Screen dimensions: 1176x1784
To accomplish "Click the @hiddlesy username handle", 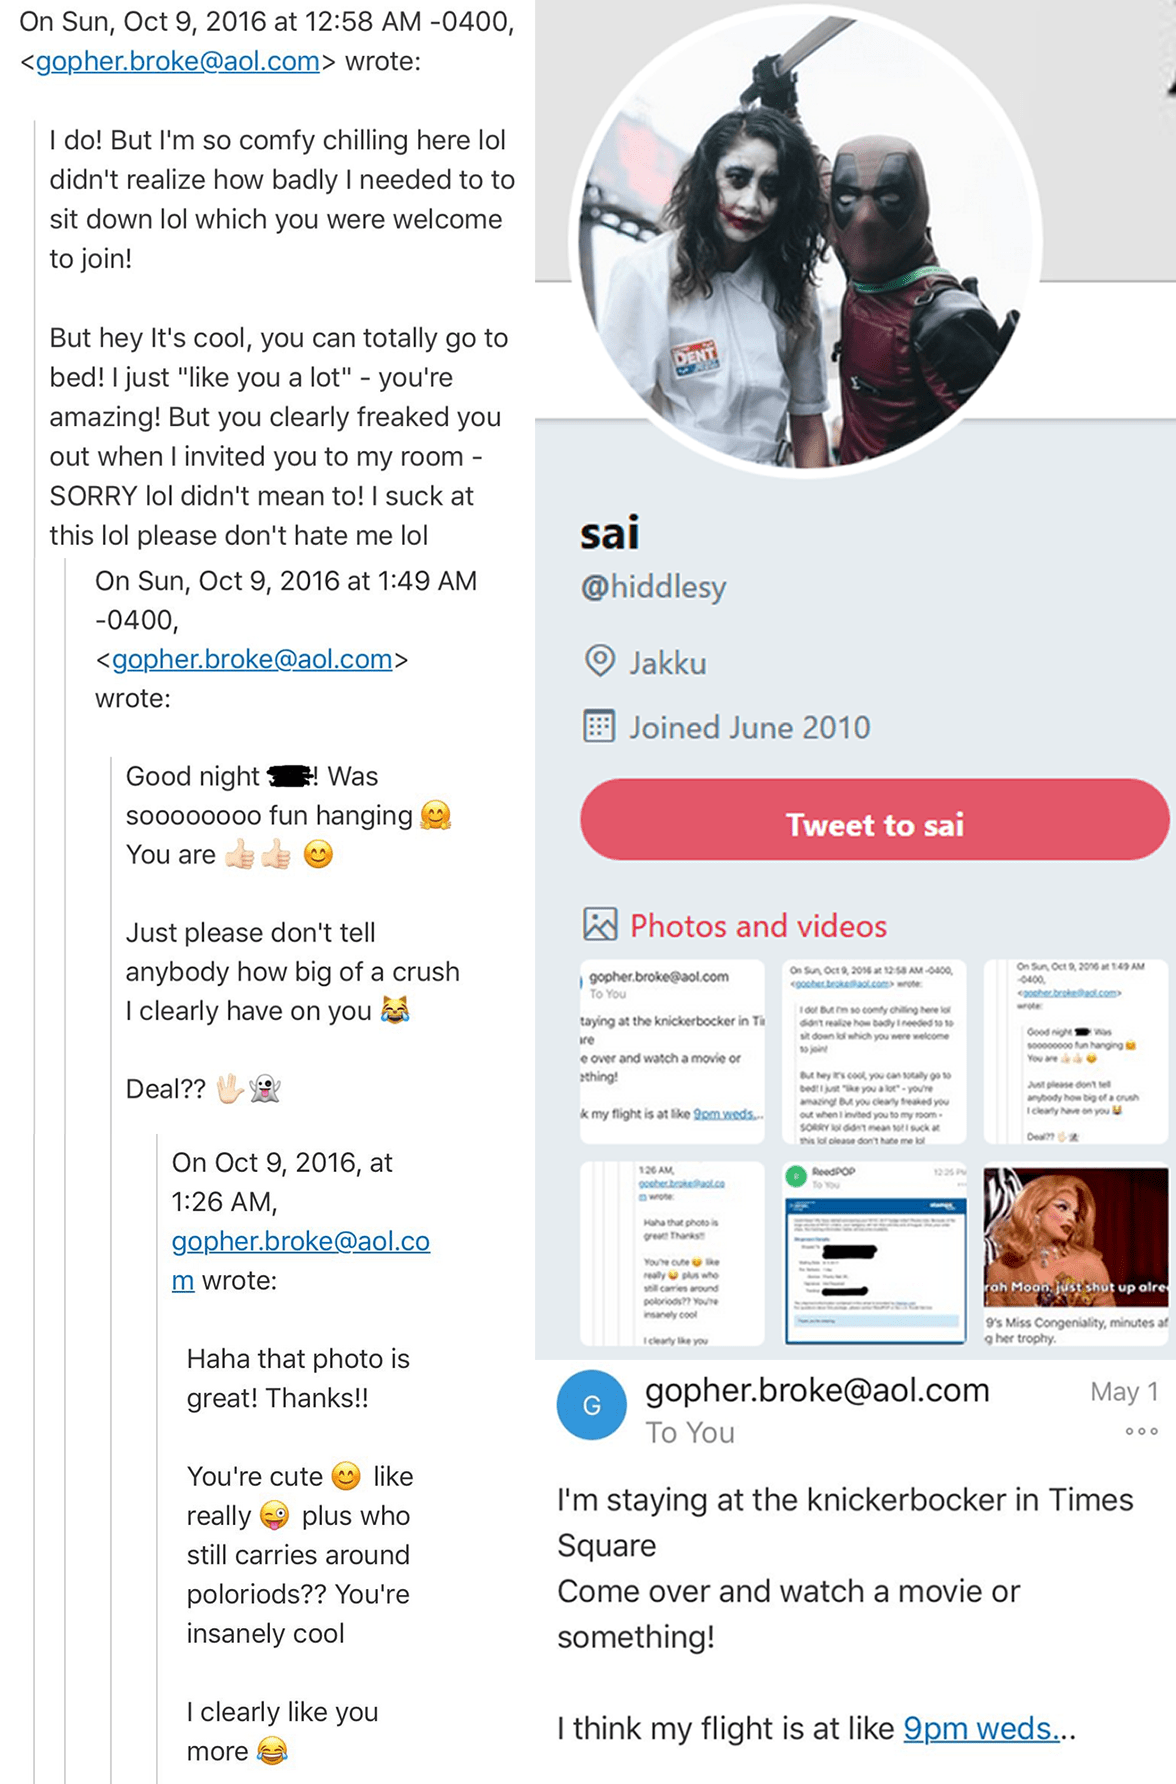I will click(653, 587).
